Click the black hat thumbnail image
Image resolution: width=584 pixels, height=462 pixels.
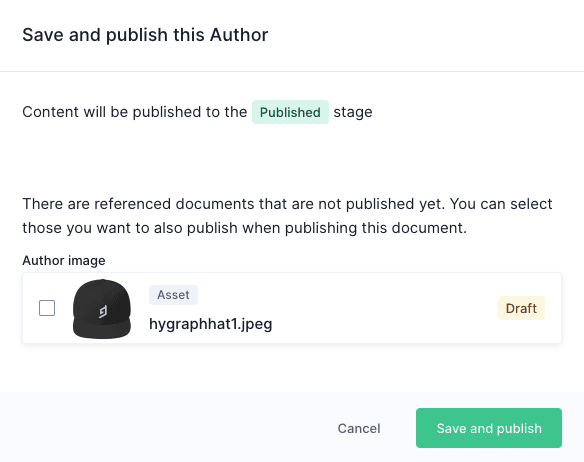(102, 308)
